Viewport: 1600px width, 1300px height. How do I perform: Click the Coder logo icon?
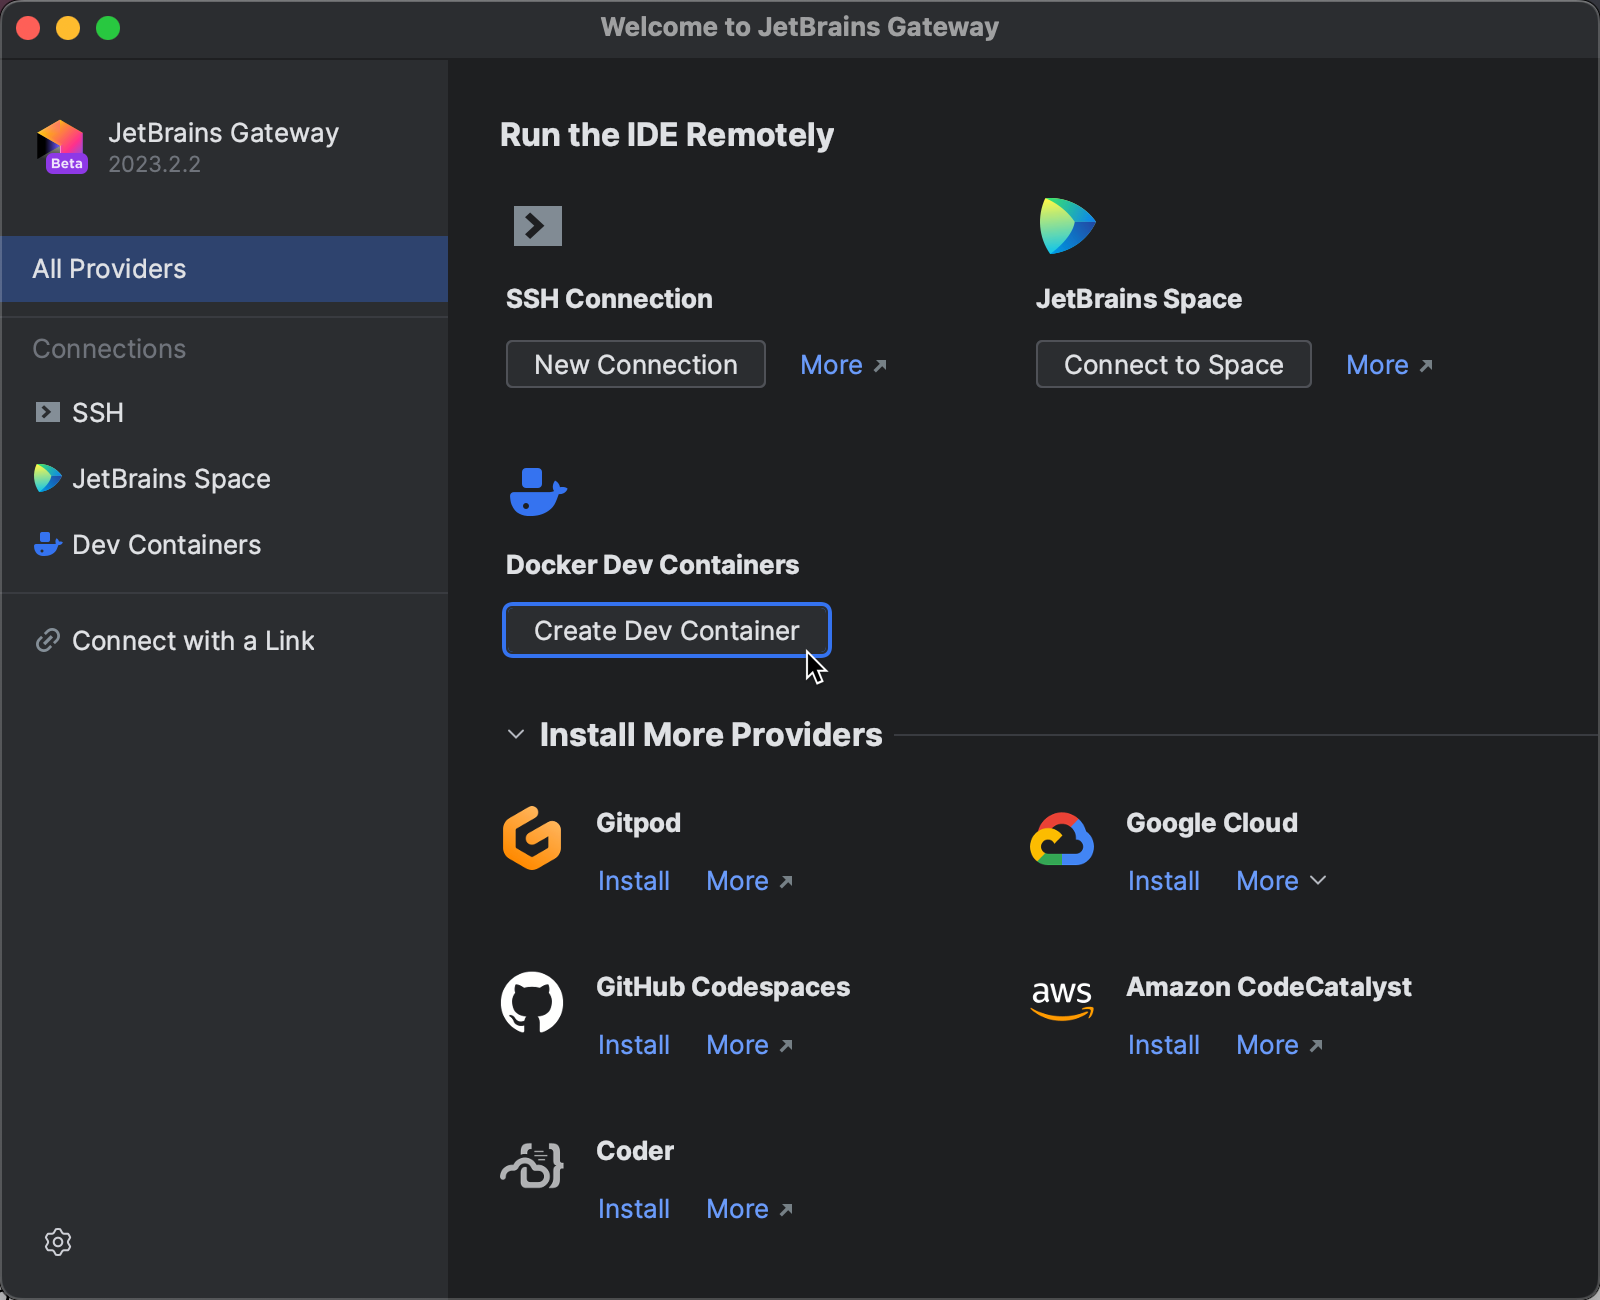(x=532, y=1166)
